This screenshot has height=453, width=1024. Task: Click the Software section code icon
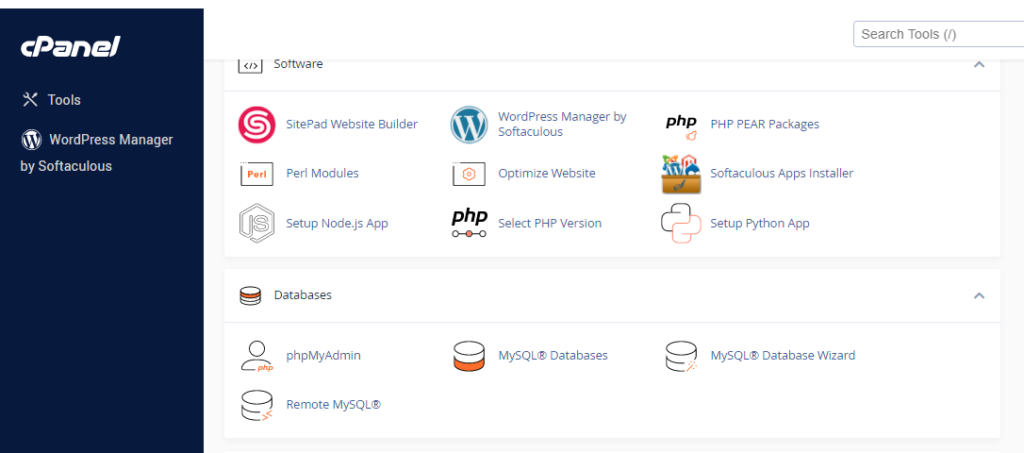250,65
